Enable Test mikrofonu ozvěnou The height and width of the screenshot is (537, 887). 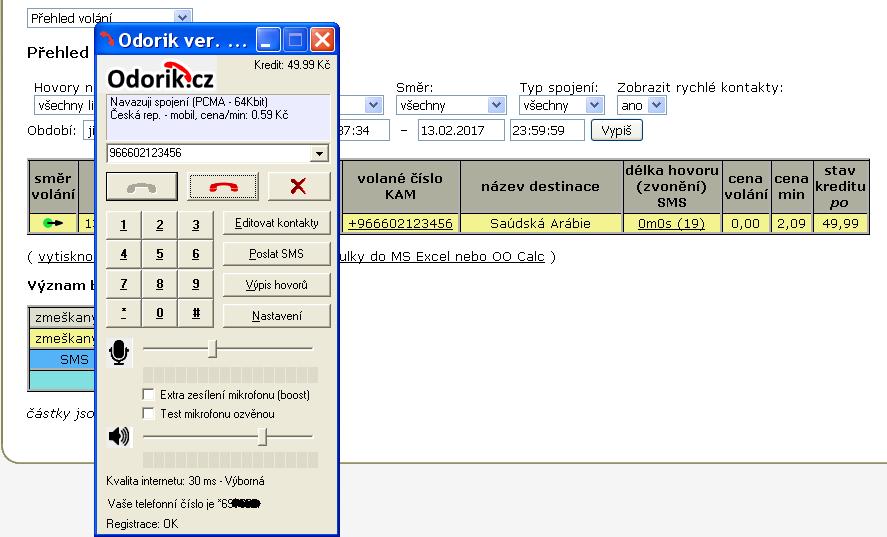click(x=149, y=414)
